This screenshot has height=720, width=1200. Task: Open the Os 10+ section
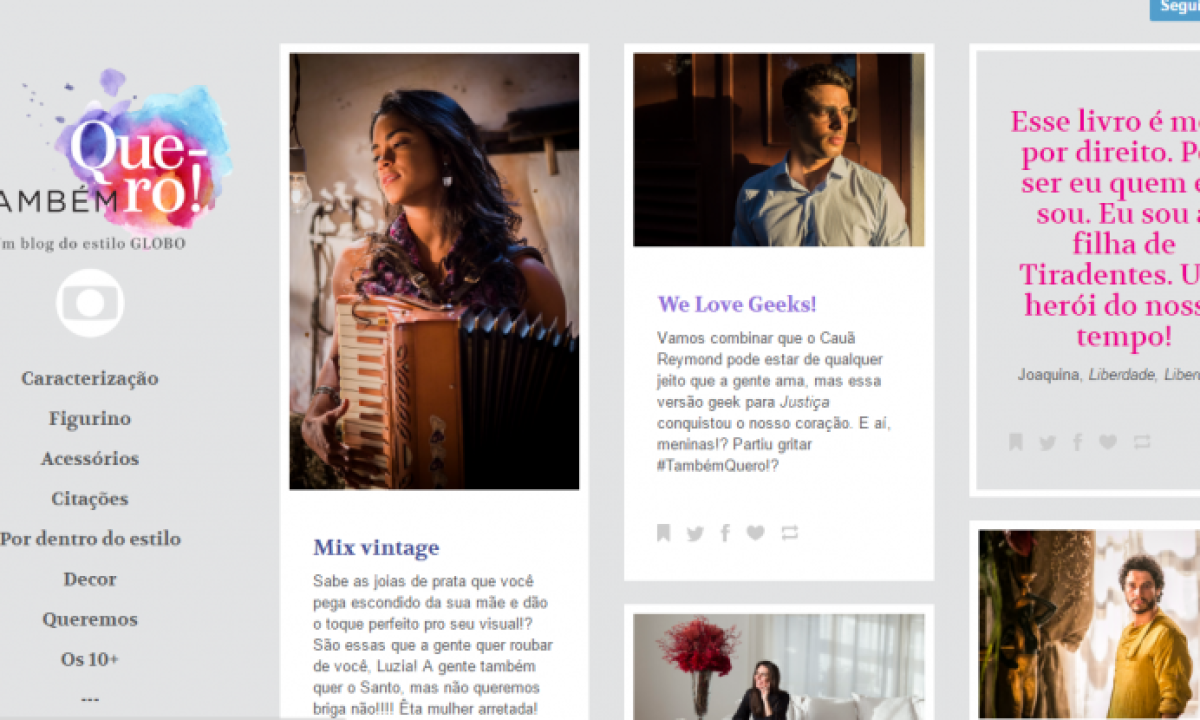coord(90,660)
